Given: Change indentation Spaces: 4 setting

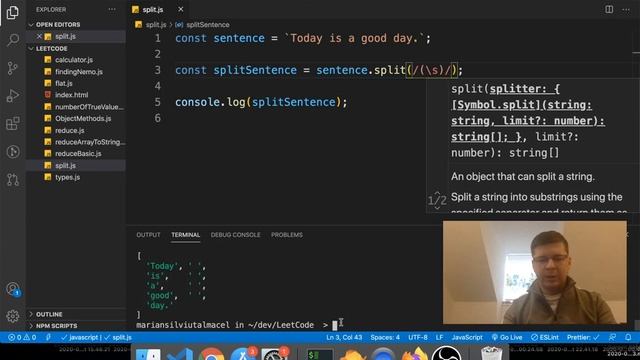Looking at the screenshot, I should pos(385,338).
